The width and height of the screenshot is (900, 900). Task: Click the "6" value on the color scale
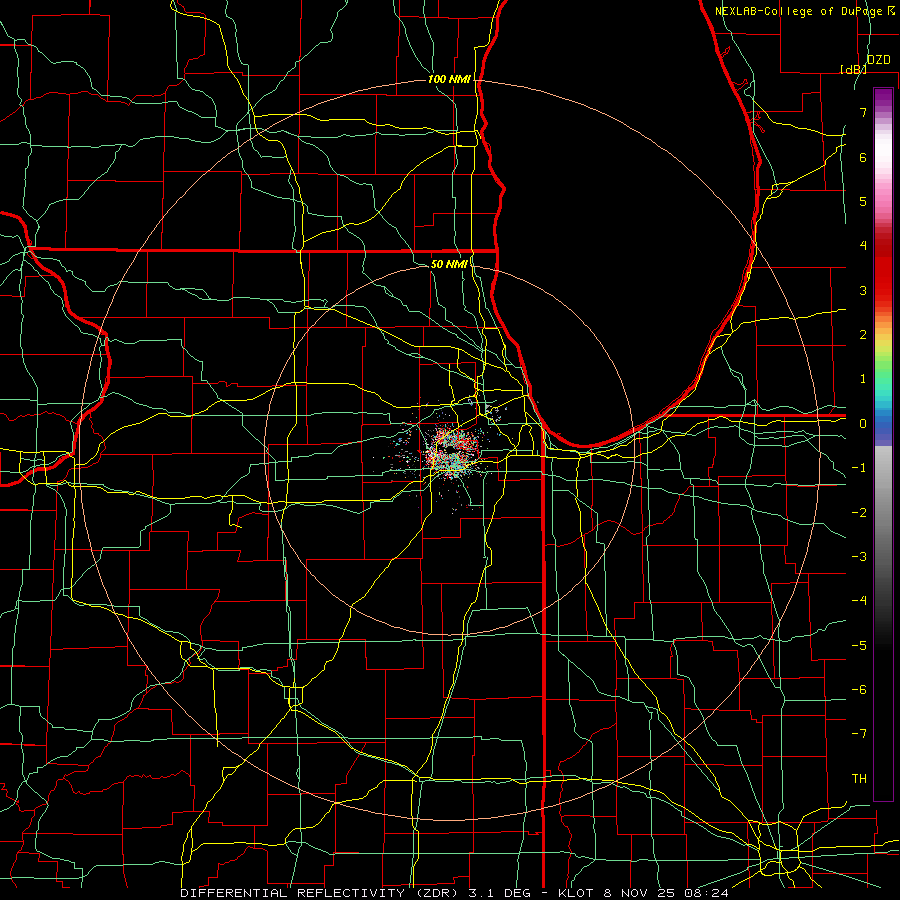[x=863, y=157]
